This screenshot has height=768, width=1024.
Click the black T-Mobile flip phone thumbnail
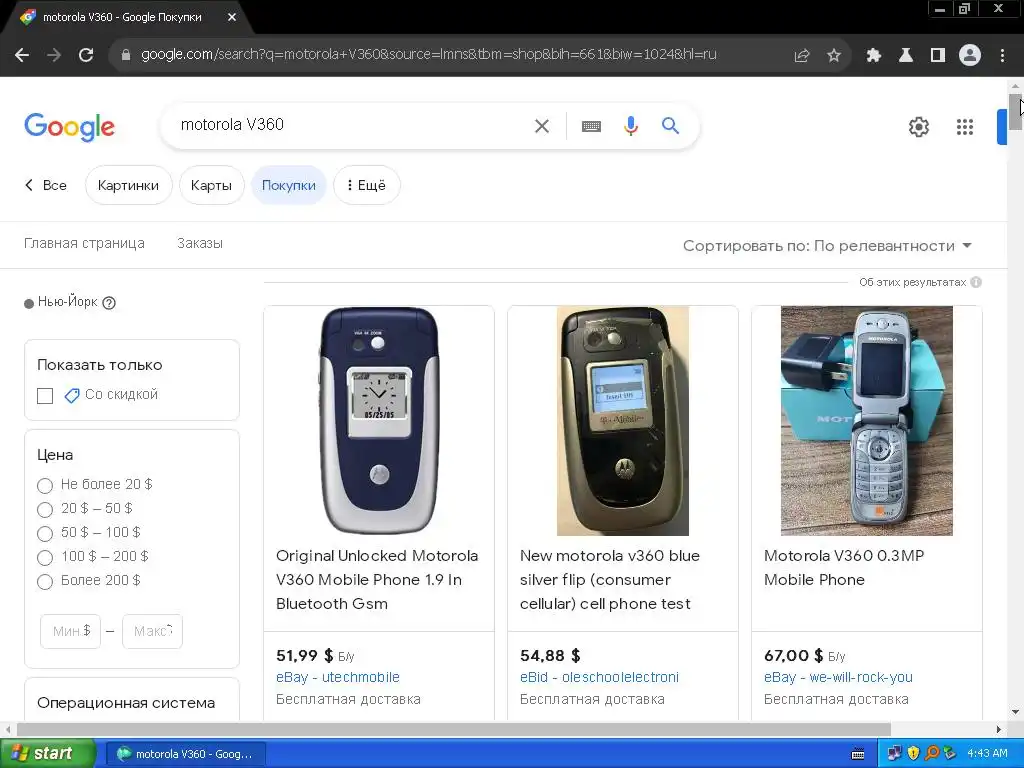click(622, 421)
